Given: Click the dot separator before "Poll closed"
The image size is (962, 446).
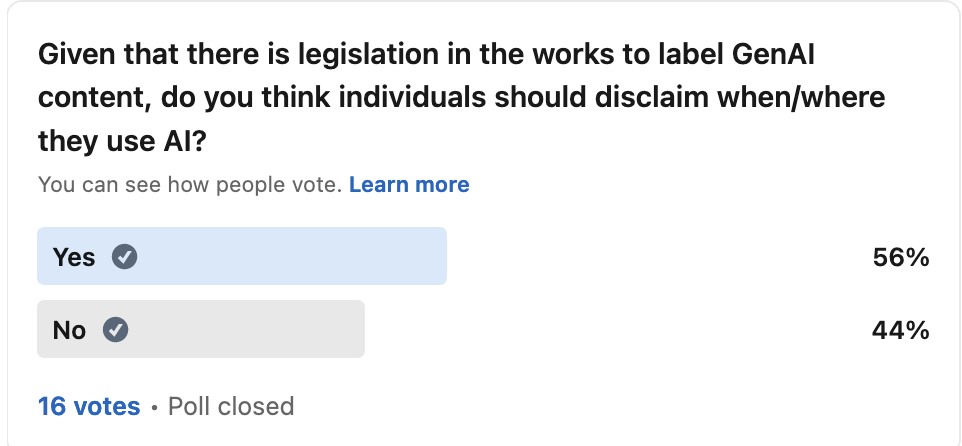Looking at the screenshot, I should tap(154, 408).
